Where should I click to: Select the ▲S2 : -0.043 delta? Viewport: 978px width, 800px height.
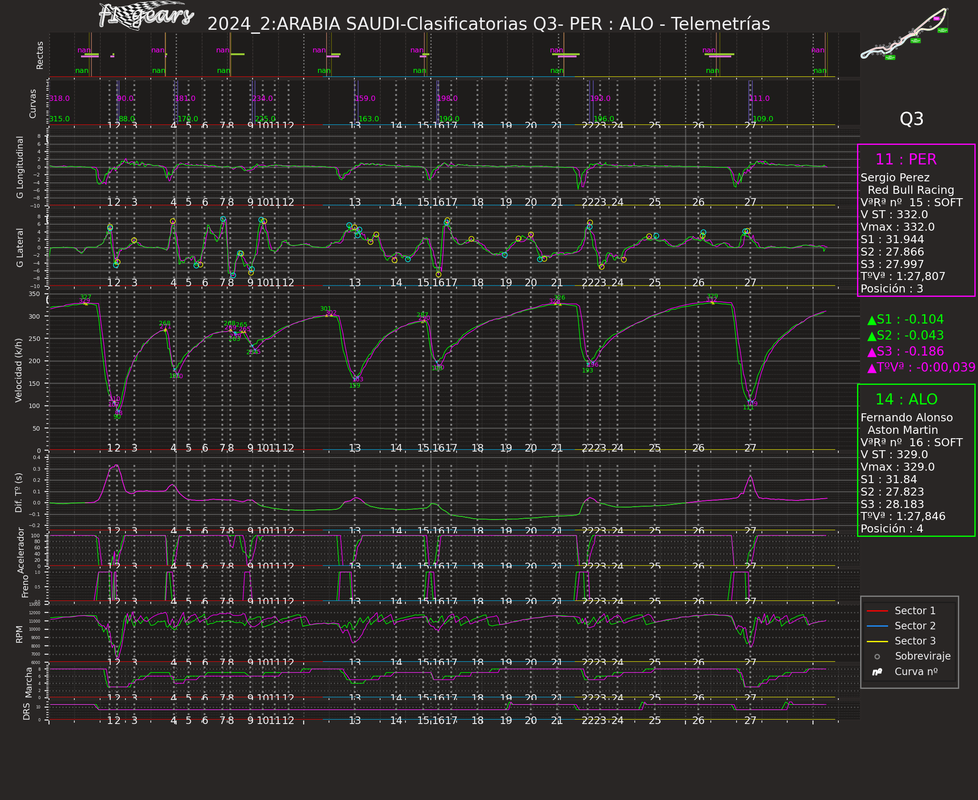[x=905, y=335]
